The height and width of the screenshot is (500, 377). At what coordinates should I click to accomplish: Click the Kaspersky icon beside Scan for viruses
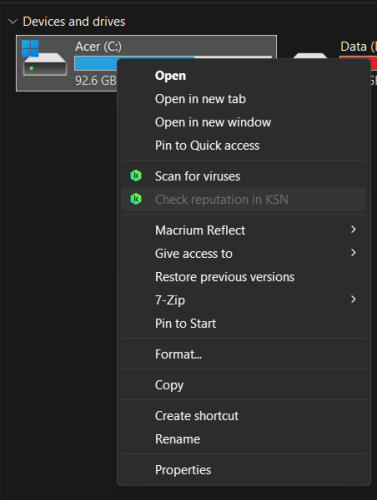click(136, 176)
